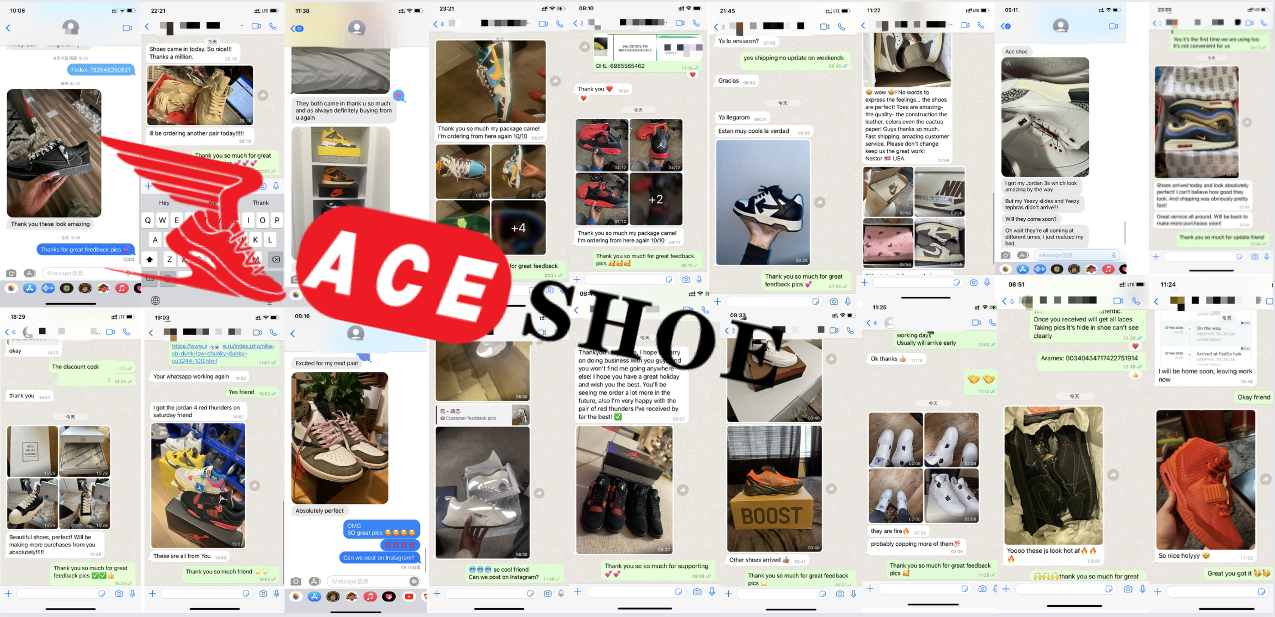Select the "Hey" keyboard suggestion
This screenshot has width=1275, height=617.
pyautogui.click(x=165, y=203)
